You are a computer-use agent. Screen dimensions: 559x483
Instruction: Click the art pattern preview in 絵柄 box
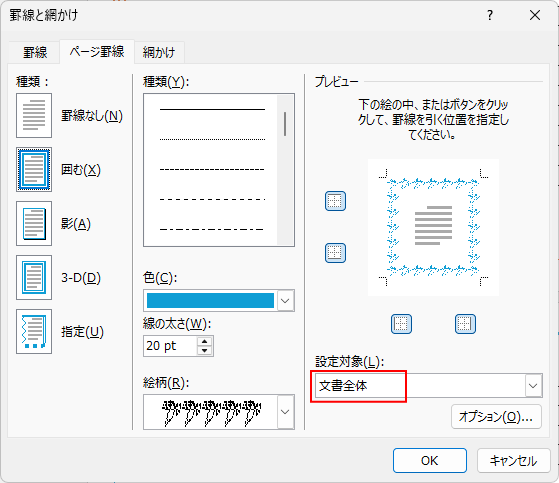click(x=210, y=412)
